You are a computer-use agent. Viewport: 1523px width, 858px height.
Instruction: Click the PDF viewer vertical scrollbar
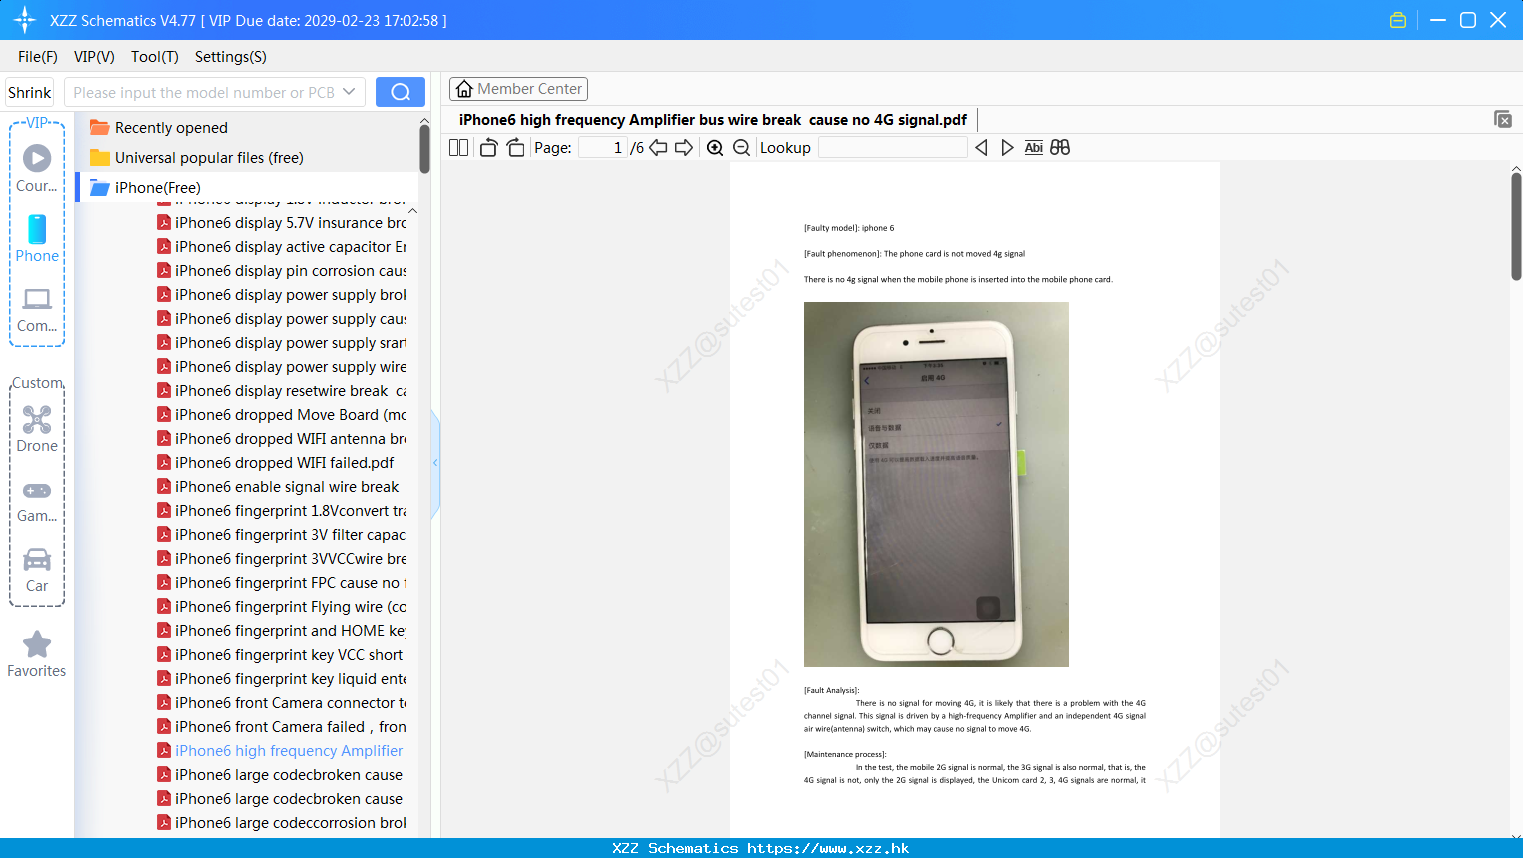point(1516,226)
